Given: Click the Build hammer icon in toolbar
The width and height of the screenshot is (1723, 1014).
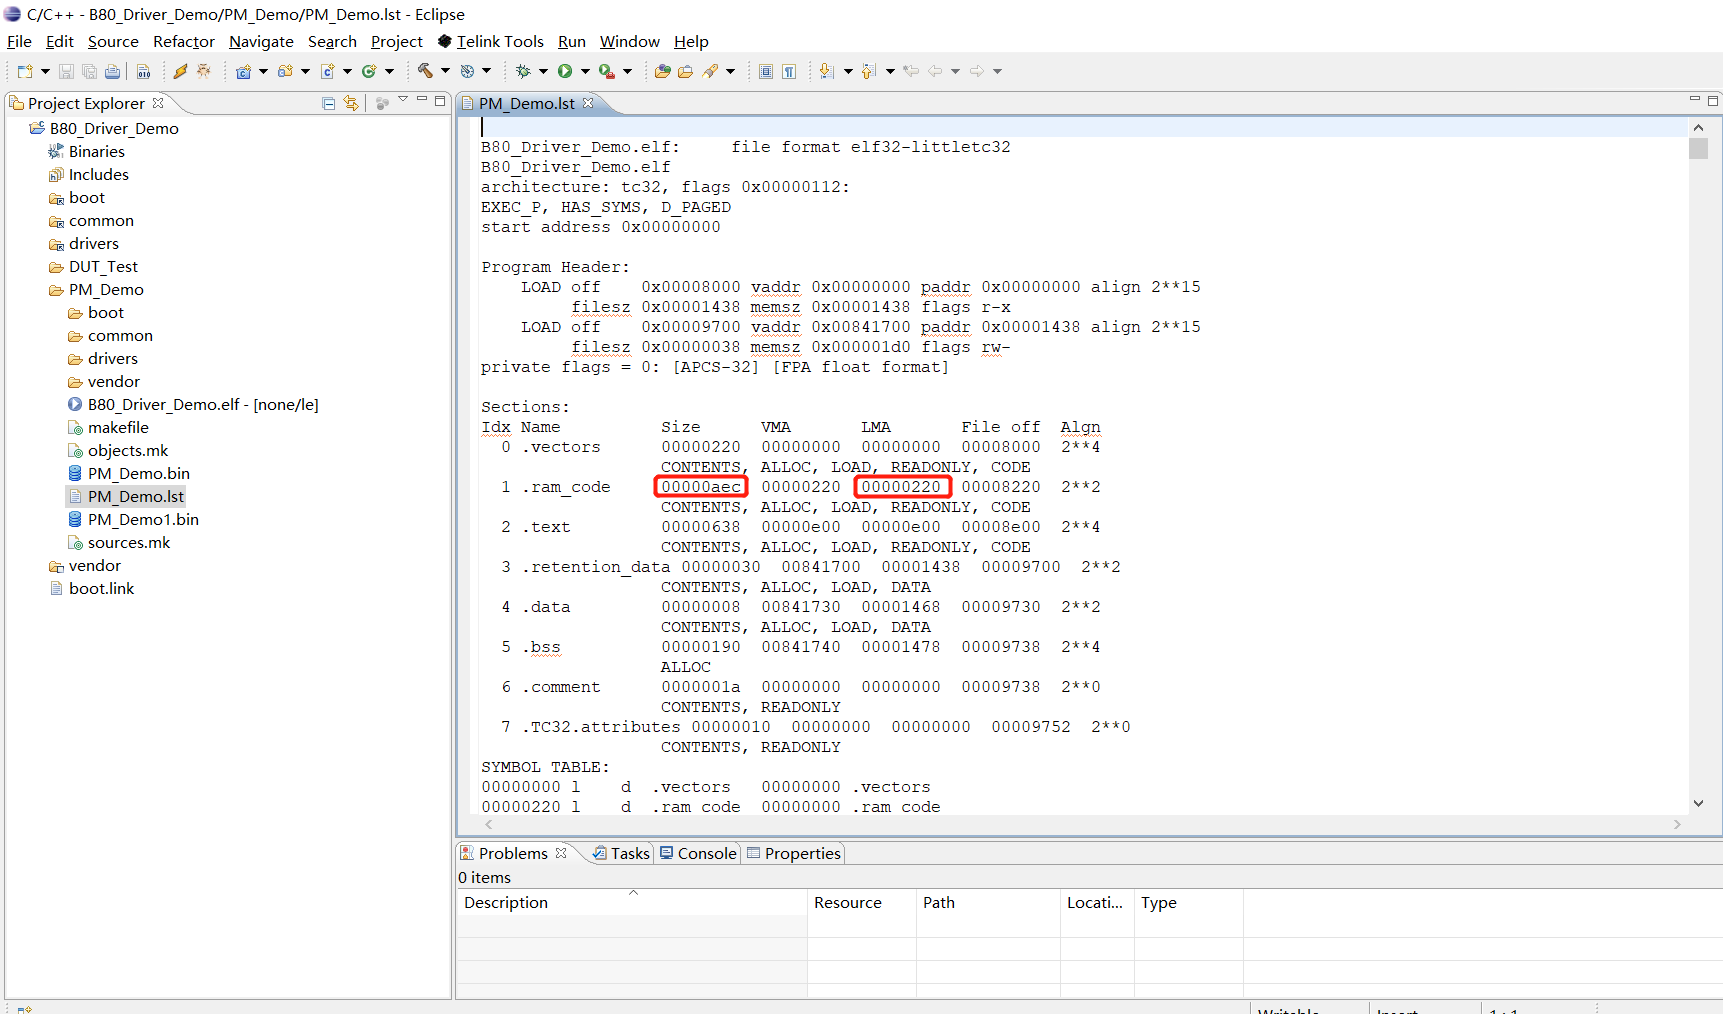Looking at the screenshot, I should [x=425, y=71].
